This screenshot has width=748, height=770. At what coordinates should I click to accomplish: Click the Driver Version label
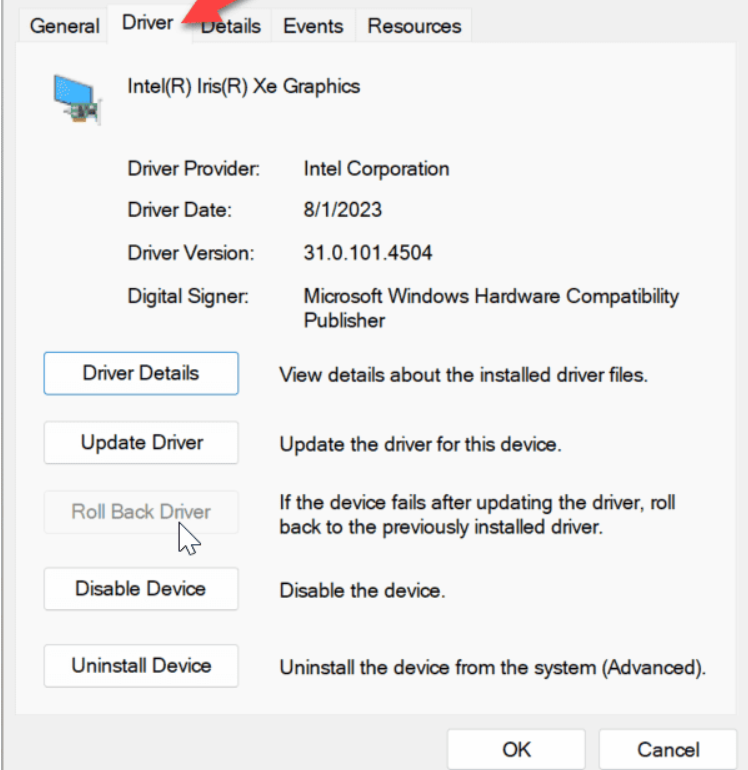[191, 253]
